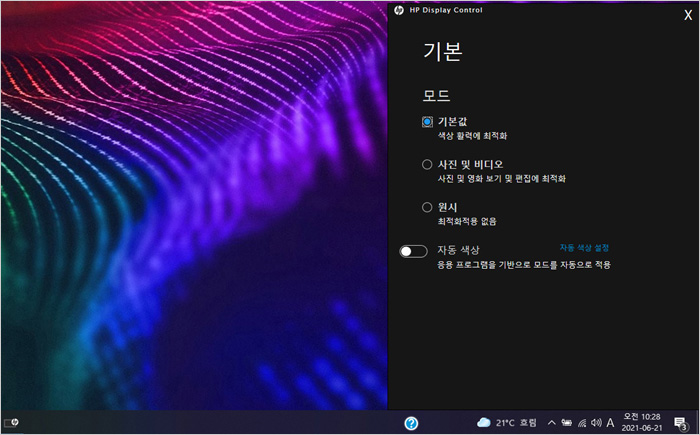Click the IME language indicator A
Image resolution: width=700 pixels, height=435 pixels.
tap(610, 422)
